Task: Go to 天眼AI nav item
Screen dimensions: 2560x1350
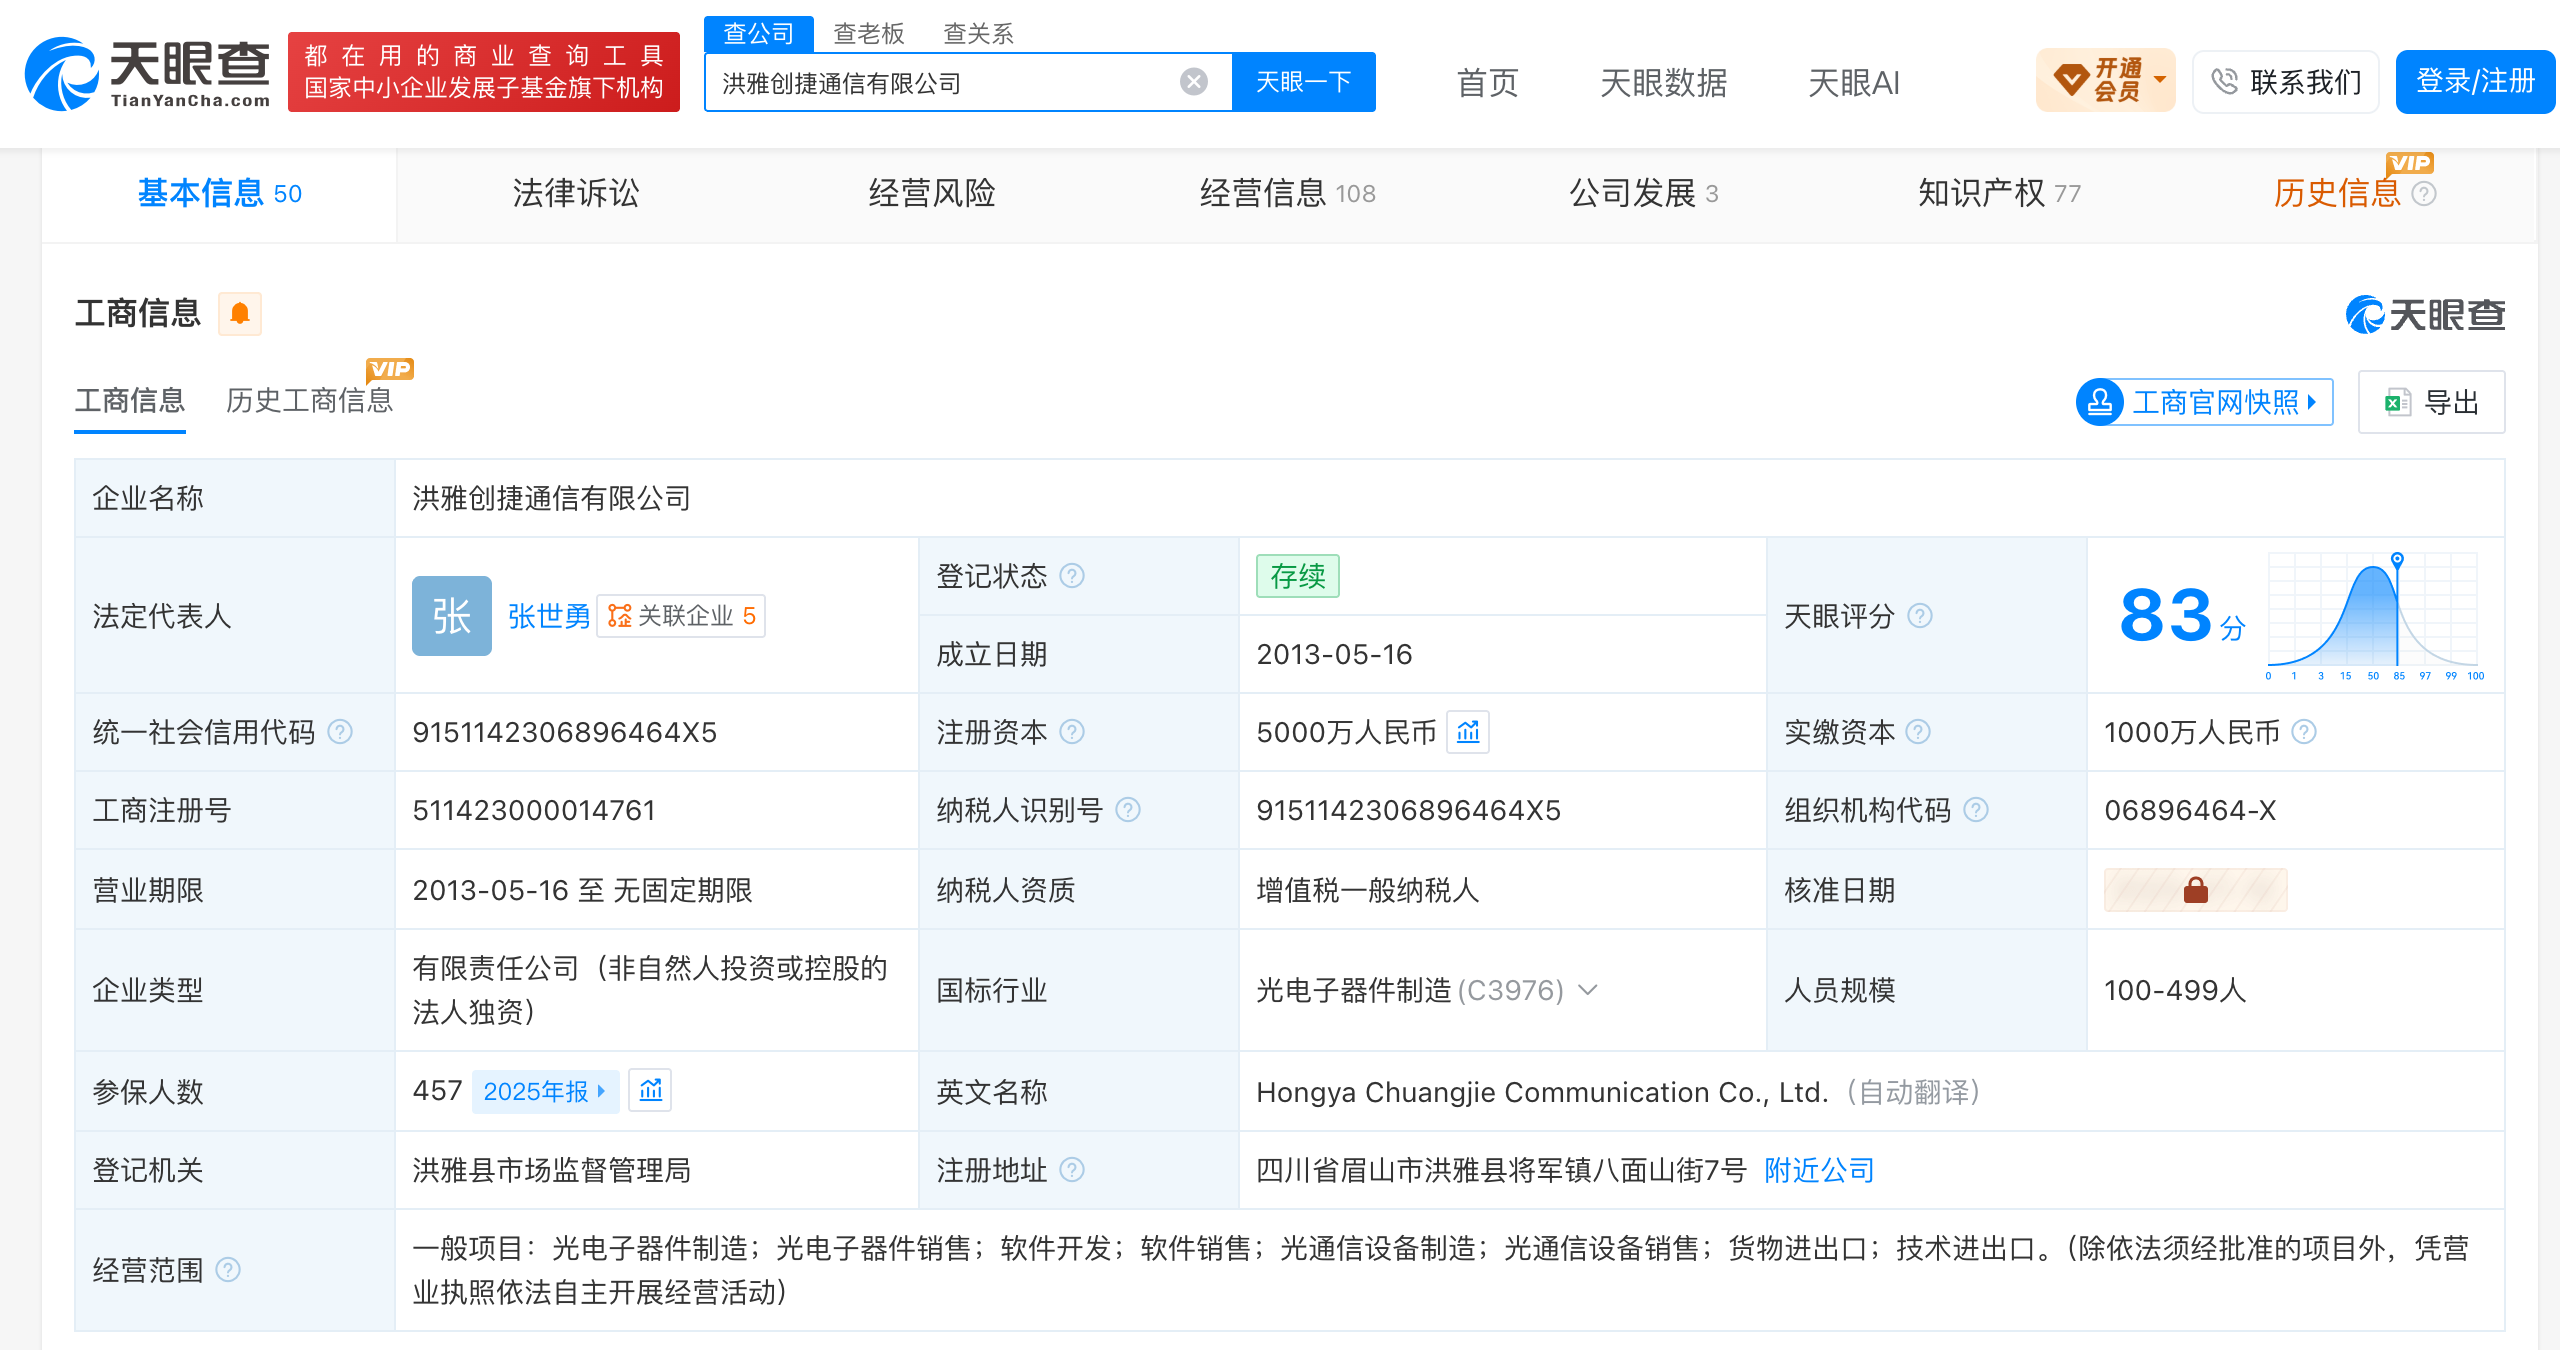Action: [1854, 83]
